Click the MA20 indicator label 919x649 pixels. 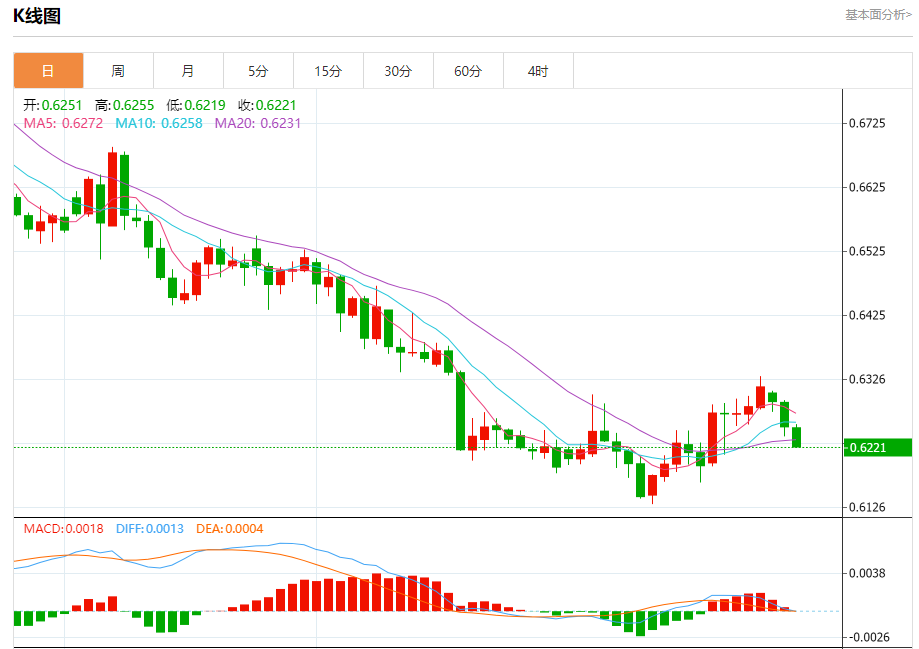coord(258,123)
